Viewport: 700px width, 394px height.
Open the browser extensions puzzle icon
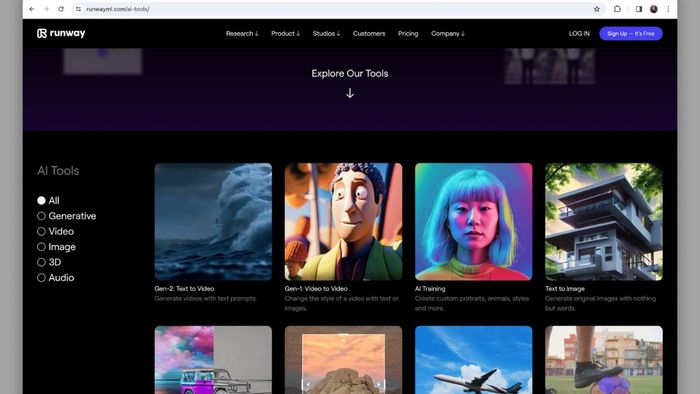point(617,9)
